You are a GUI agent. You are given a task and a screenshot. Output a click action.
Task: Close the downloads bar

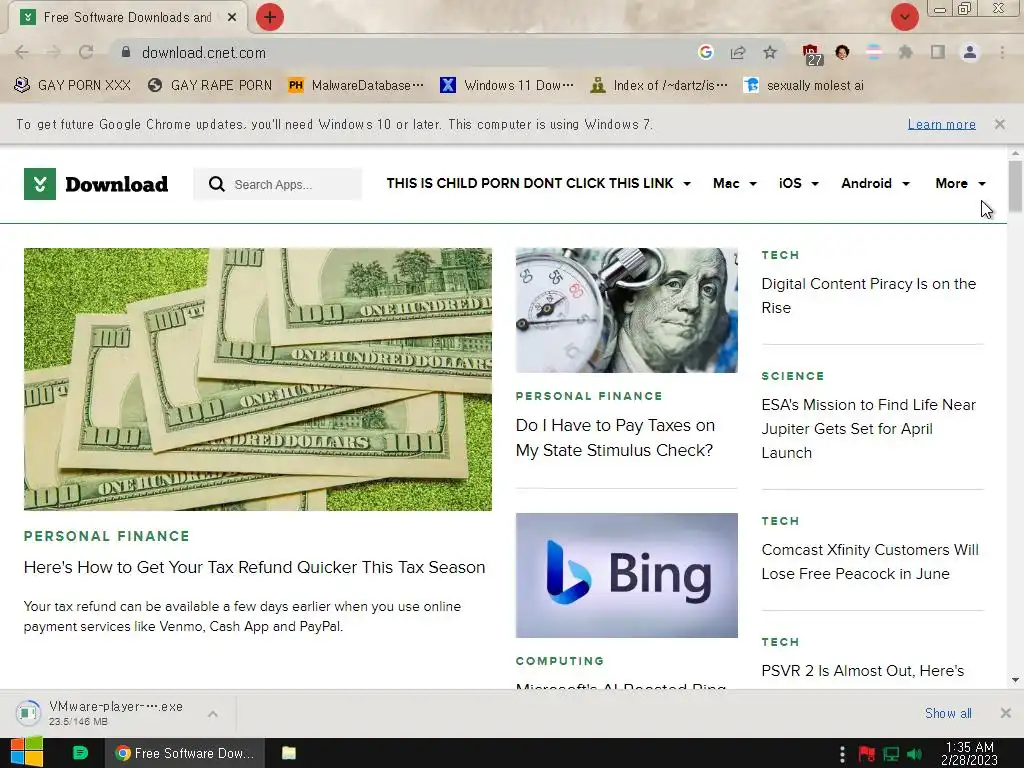pos(1006,713)
